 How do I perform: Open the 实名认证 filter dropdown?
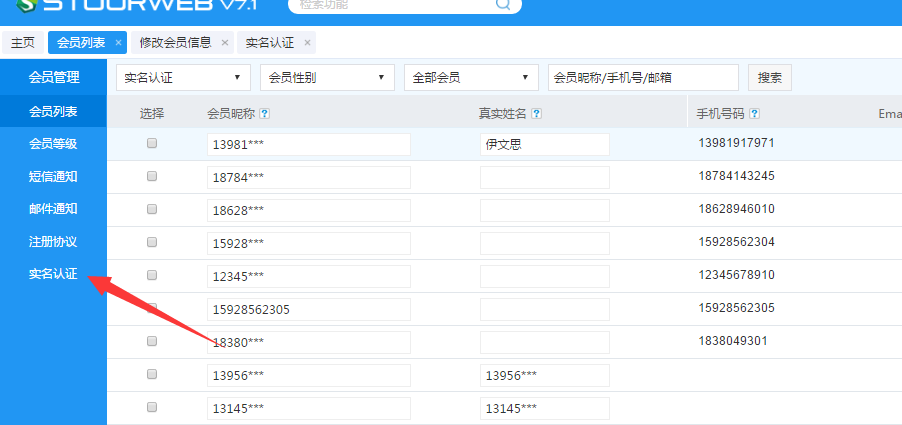tap(183, 77)
